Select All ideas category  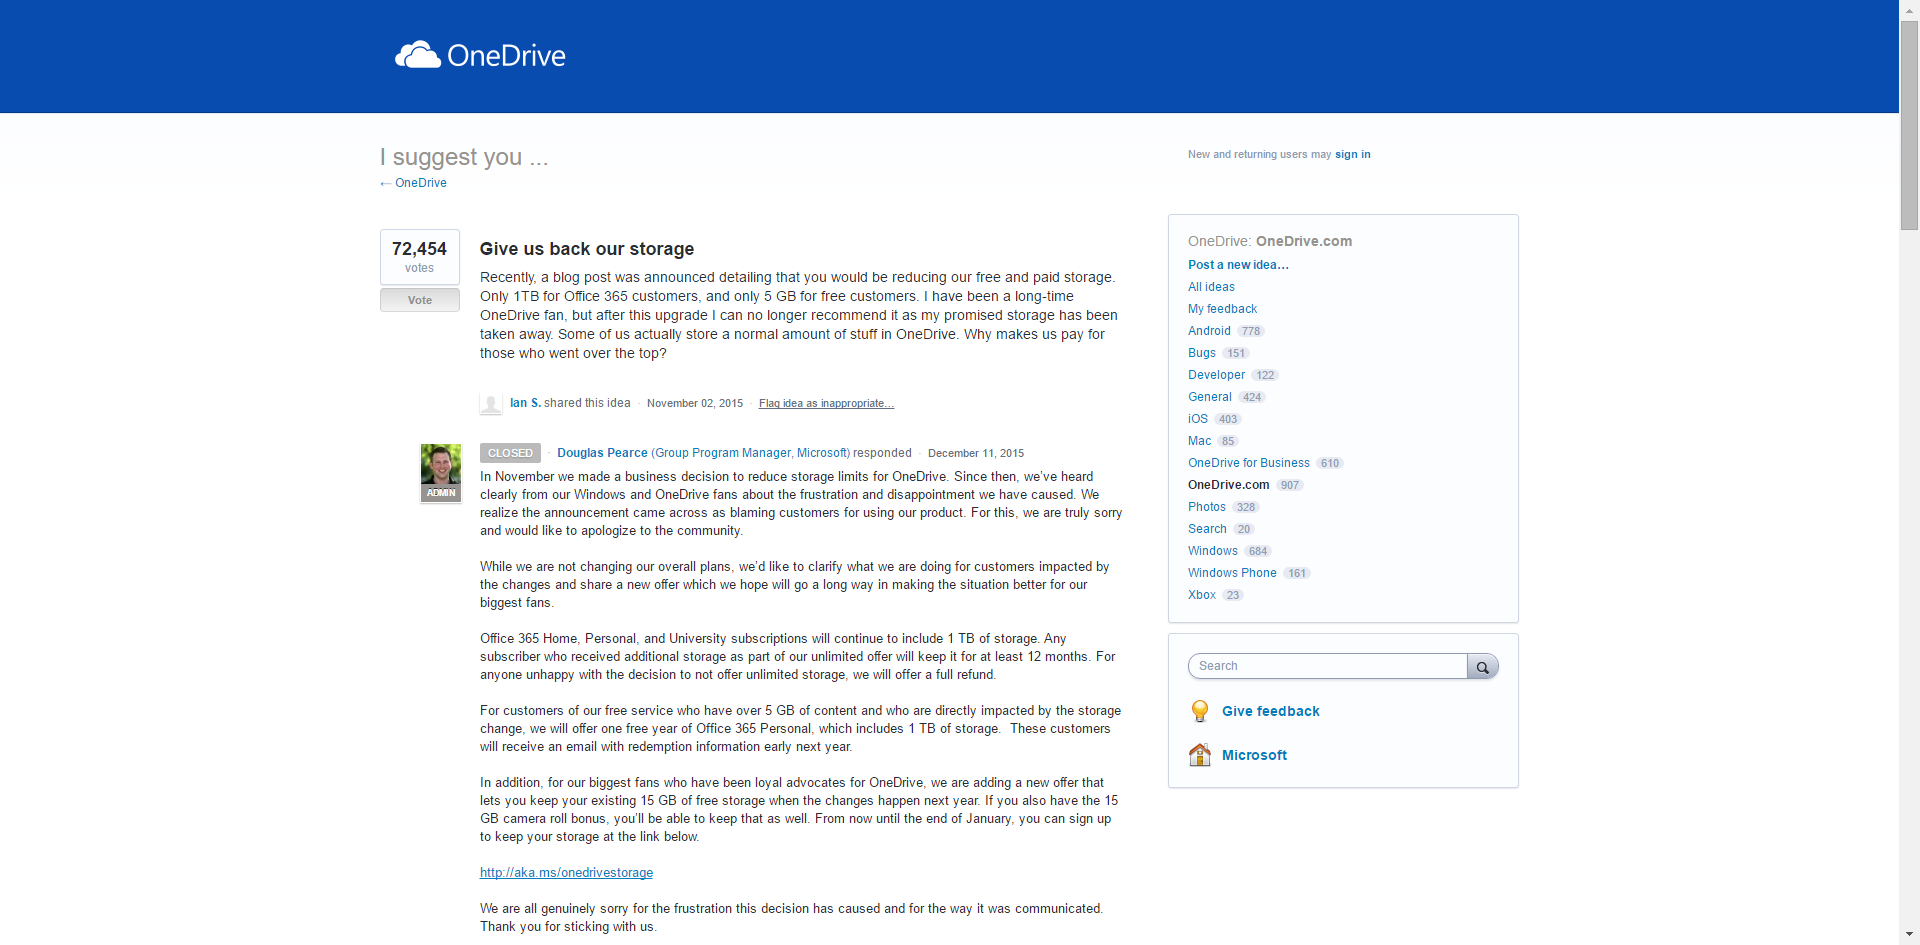1211,287
